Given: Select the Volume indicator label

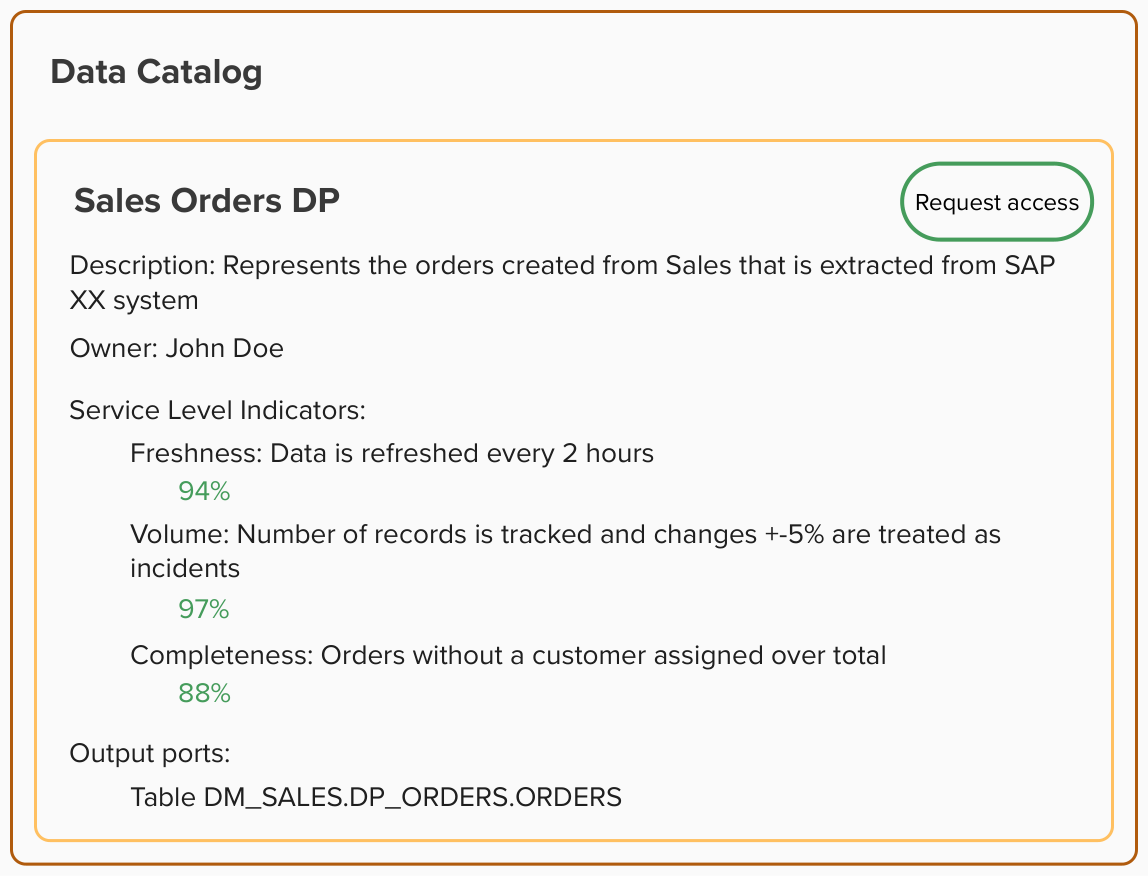Looking at the screenshot, I should pos(179,534).
